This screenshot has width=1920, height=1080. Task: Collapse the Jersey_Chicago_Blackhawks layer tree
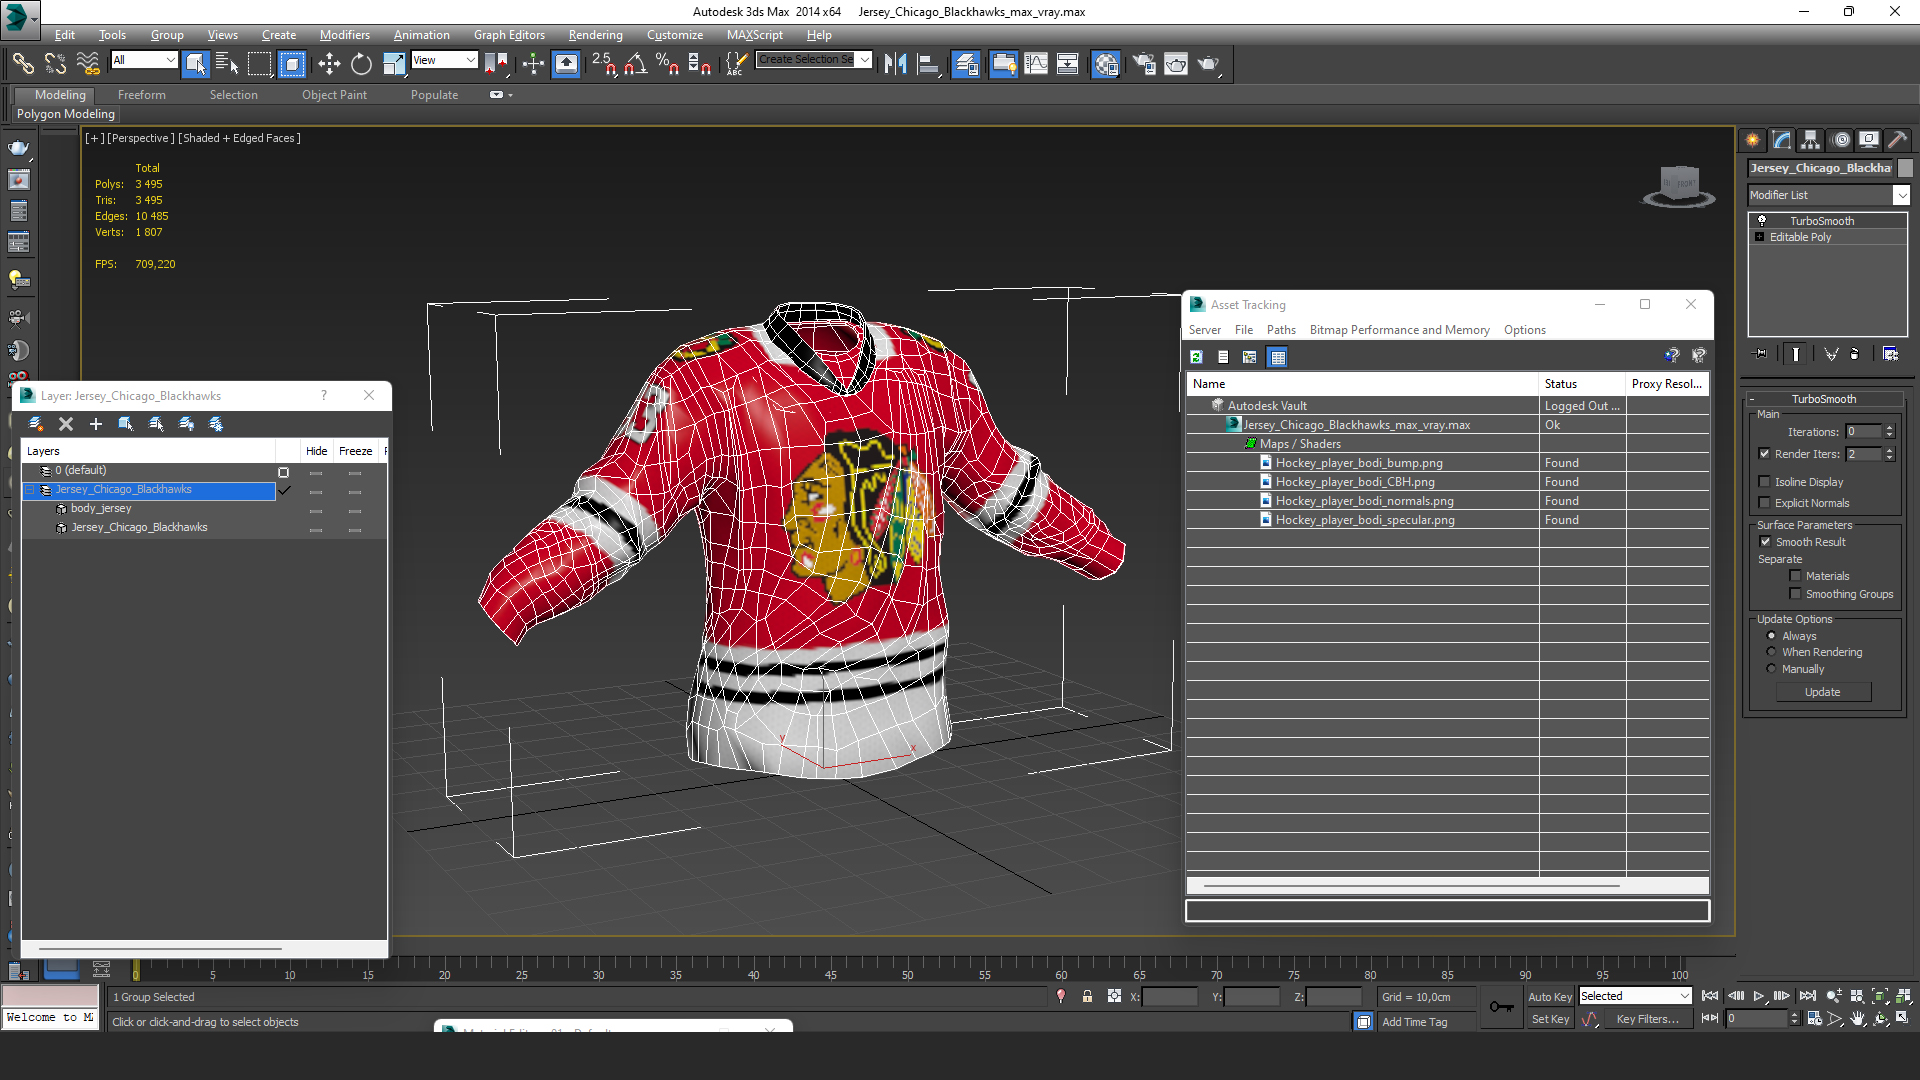point(31,490)
